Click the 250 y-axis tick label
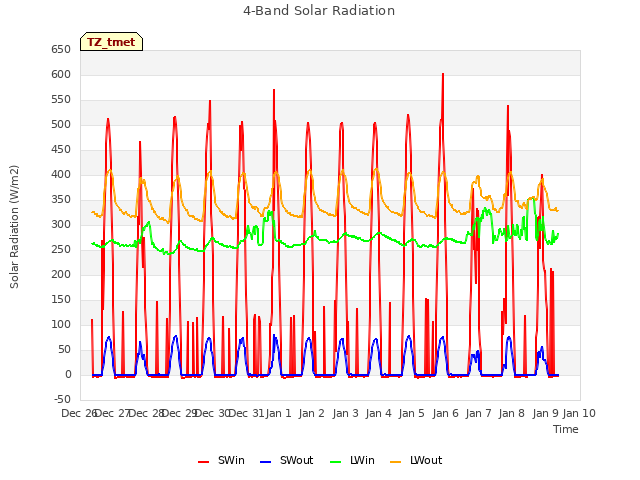This screenshot has height=480, width=640. 61,249
